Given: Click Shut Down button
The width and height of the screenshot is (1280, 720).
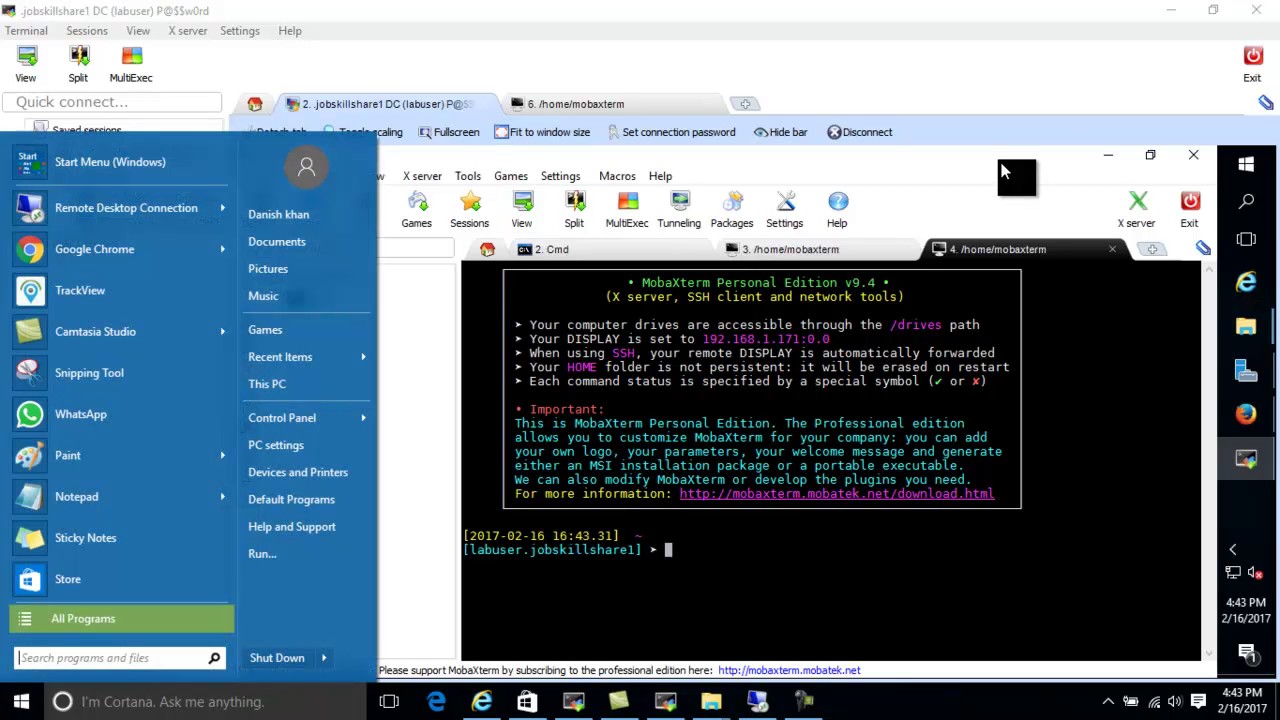Looking at the screenshot, I should [x=277, y=658].
